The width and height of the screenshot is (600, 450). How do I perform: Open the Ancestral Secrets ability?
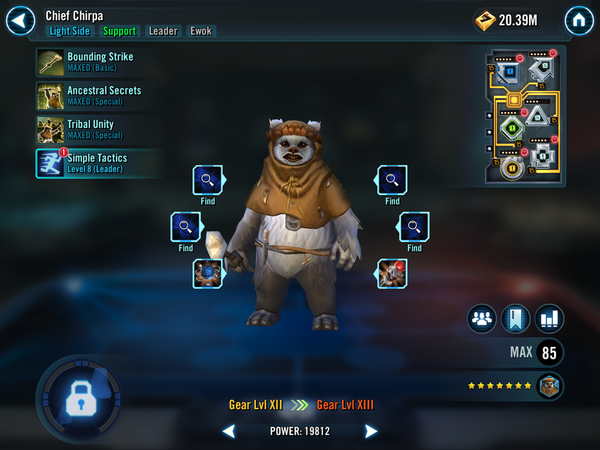[x=98, y=96]
